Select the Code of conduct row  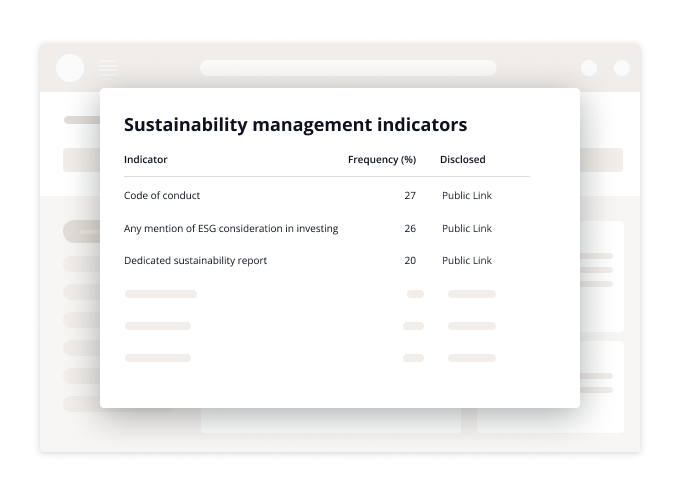coord(327,196)
